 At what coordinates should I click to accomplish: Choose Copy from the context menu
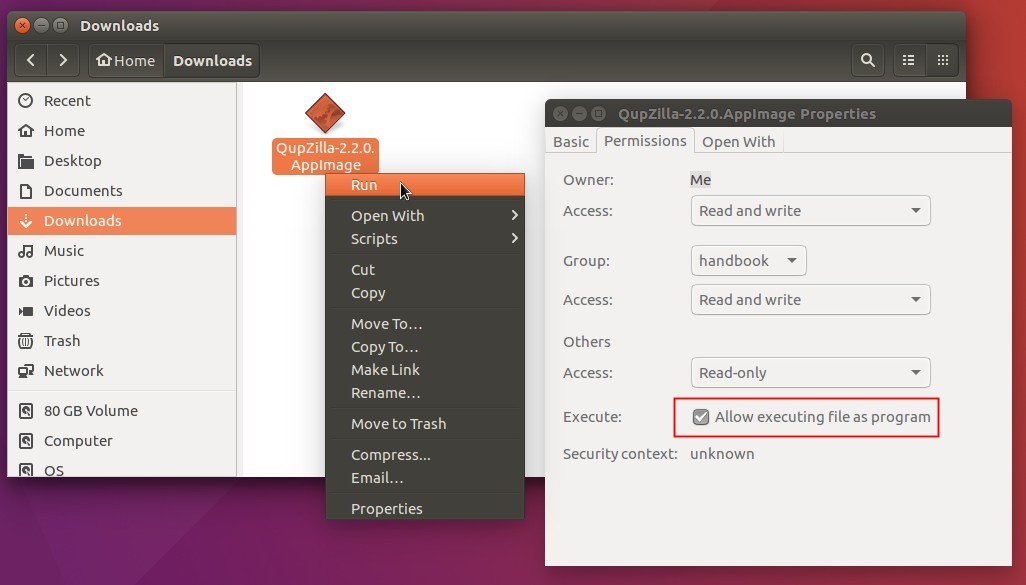point(425,293)
